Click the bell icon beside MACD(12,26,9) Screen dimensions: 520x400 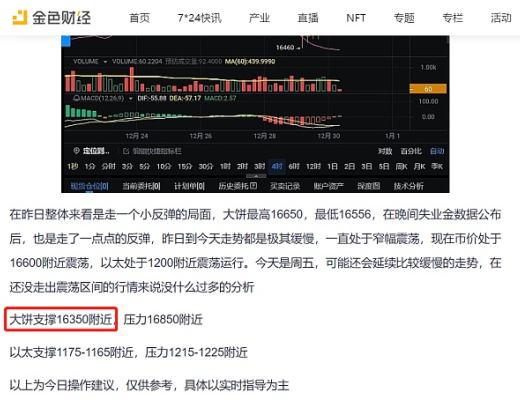click(76, 98)
